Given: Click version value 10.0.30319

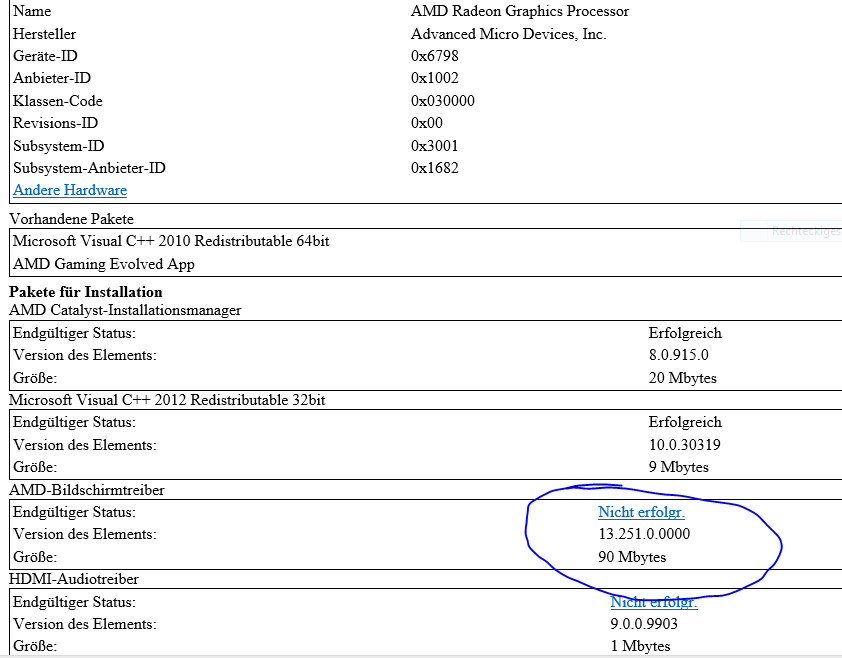Looking at the screenshot, I should [685, 445].
